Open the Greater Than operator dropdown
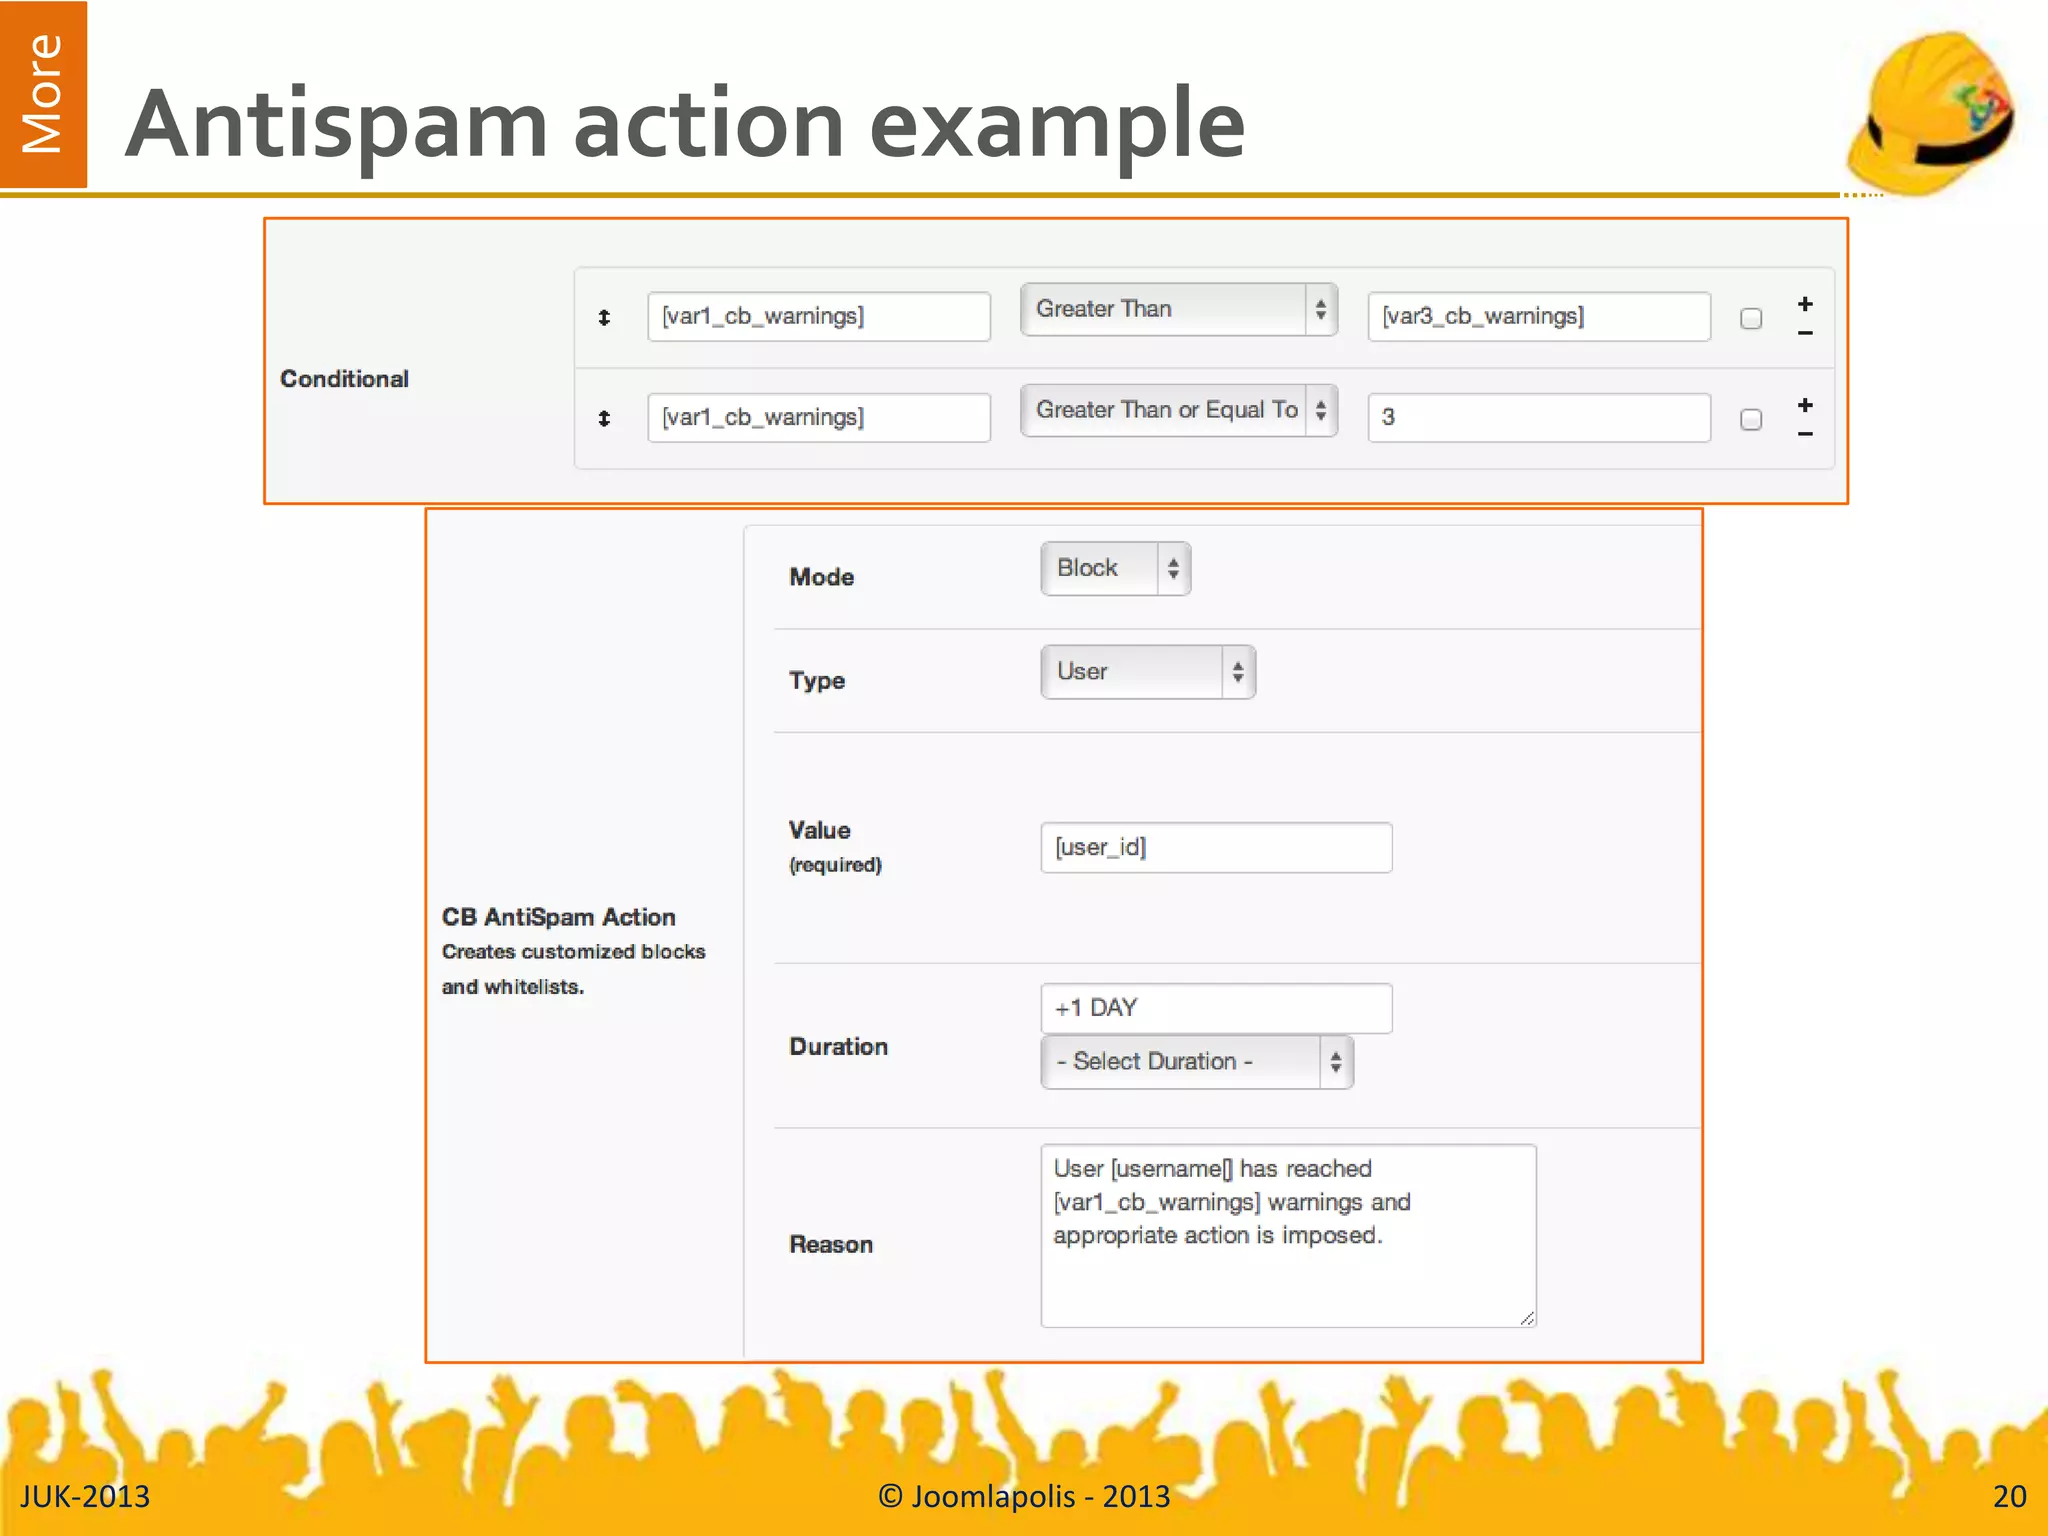2048x1536 pixels. tap(1179, 309)
